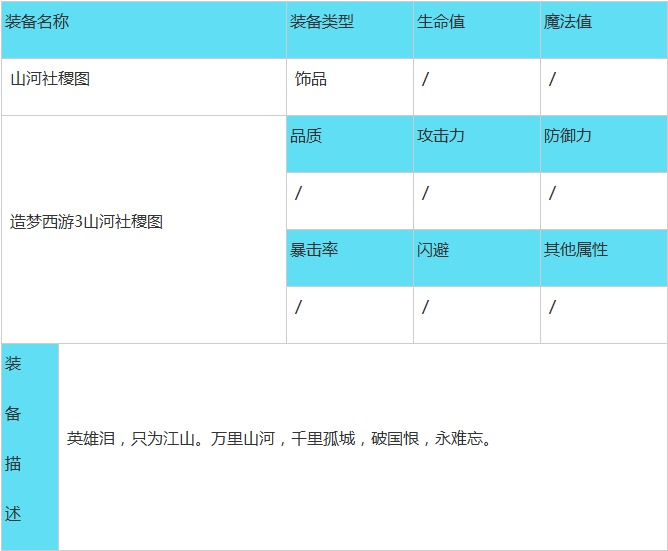
Task: Click the 装备名称 header cell
Action: pyautogui.click(x=144, y=30)
